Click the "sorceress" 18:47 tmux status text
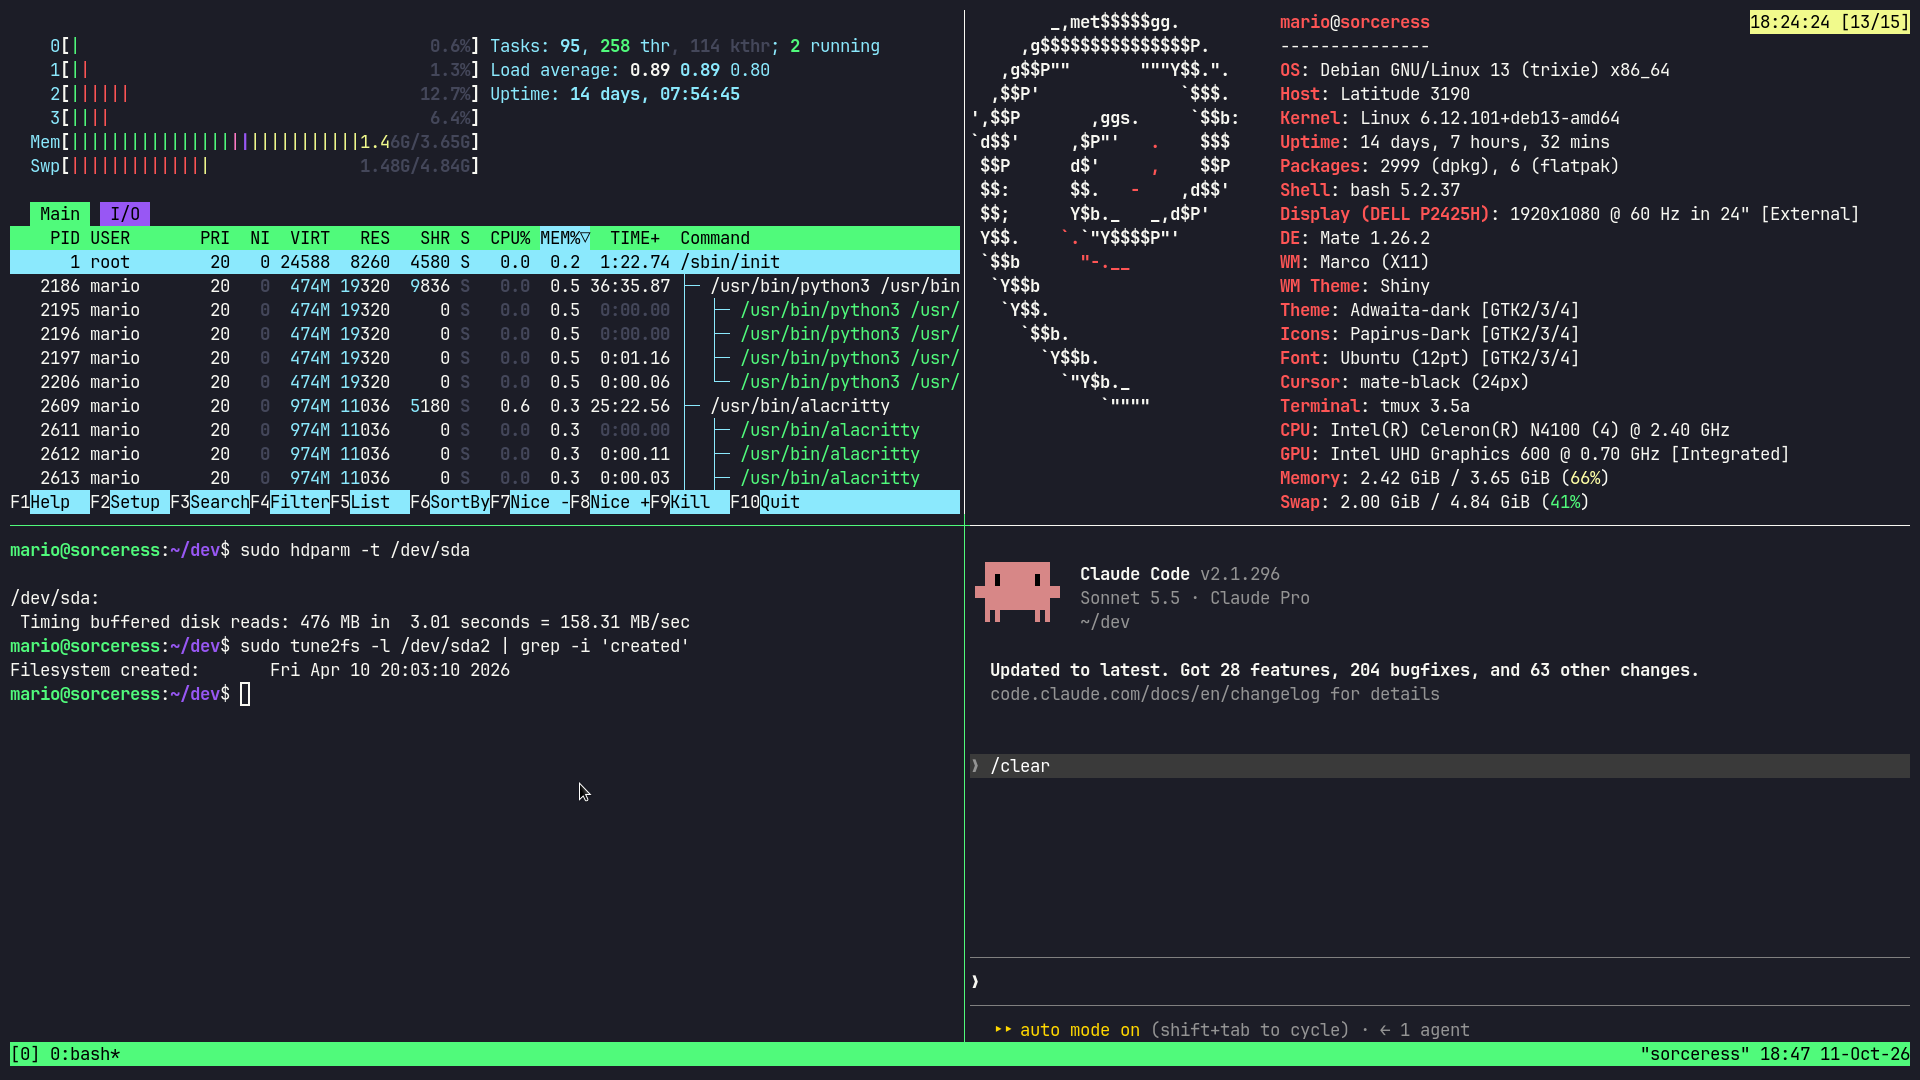The height and width of the screenshot is (1080, 1920). pyautogui.click(x=1775, y=1054)
